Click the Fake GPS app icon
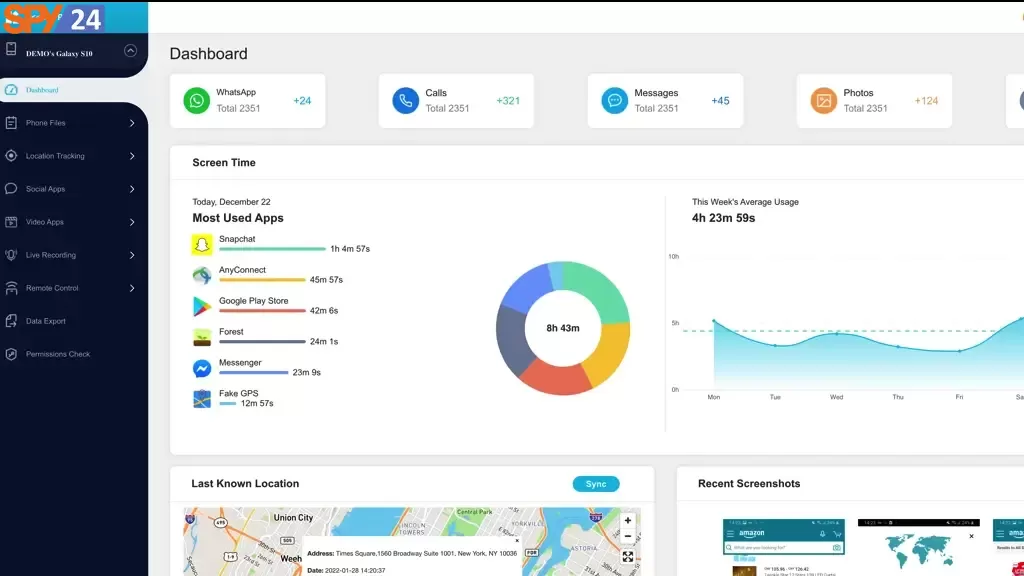The height and width of the screenshot is (576, 1024). (x=202, y=399)
